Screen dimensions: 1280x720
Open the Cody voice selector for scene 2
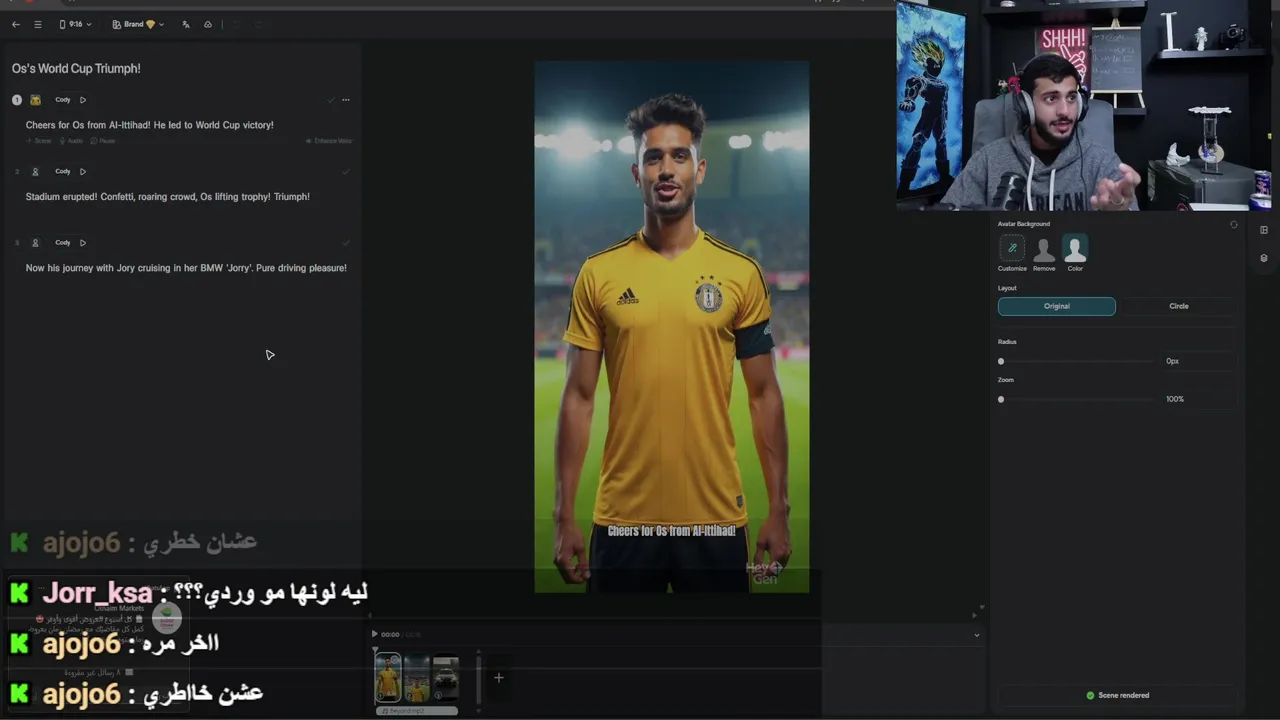pos(63,171)
